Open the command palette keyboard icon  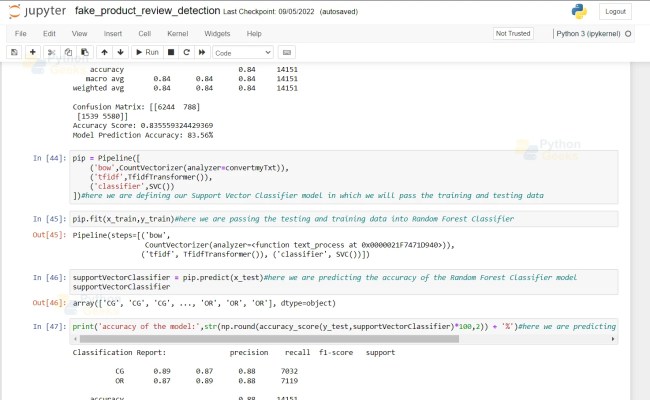coord(286,52)
